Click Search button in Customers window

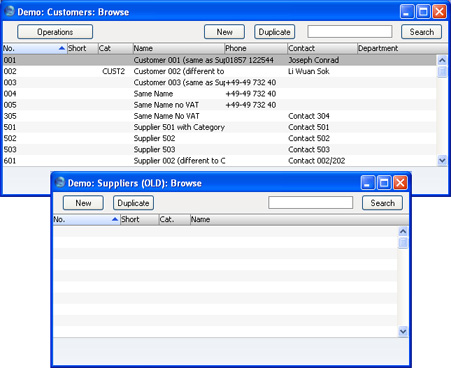coord(422,32)
